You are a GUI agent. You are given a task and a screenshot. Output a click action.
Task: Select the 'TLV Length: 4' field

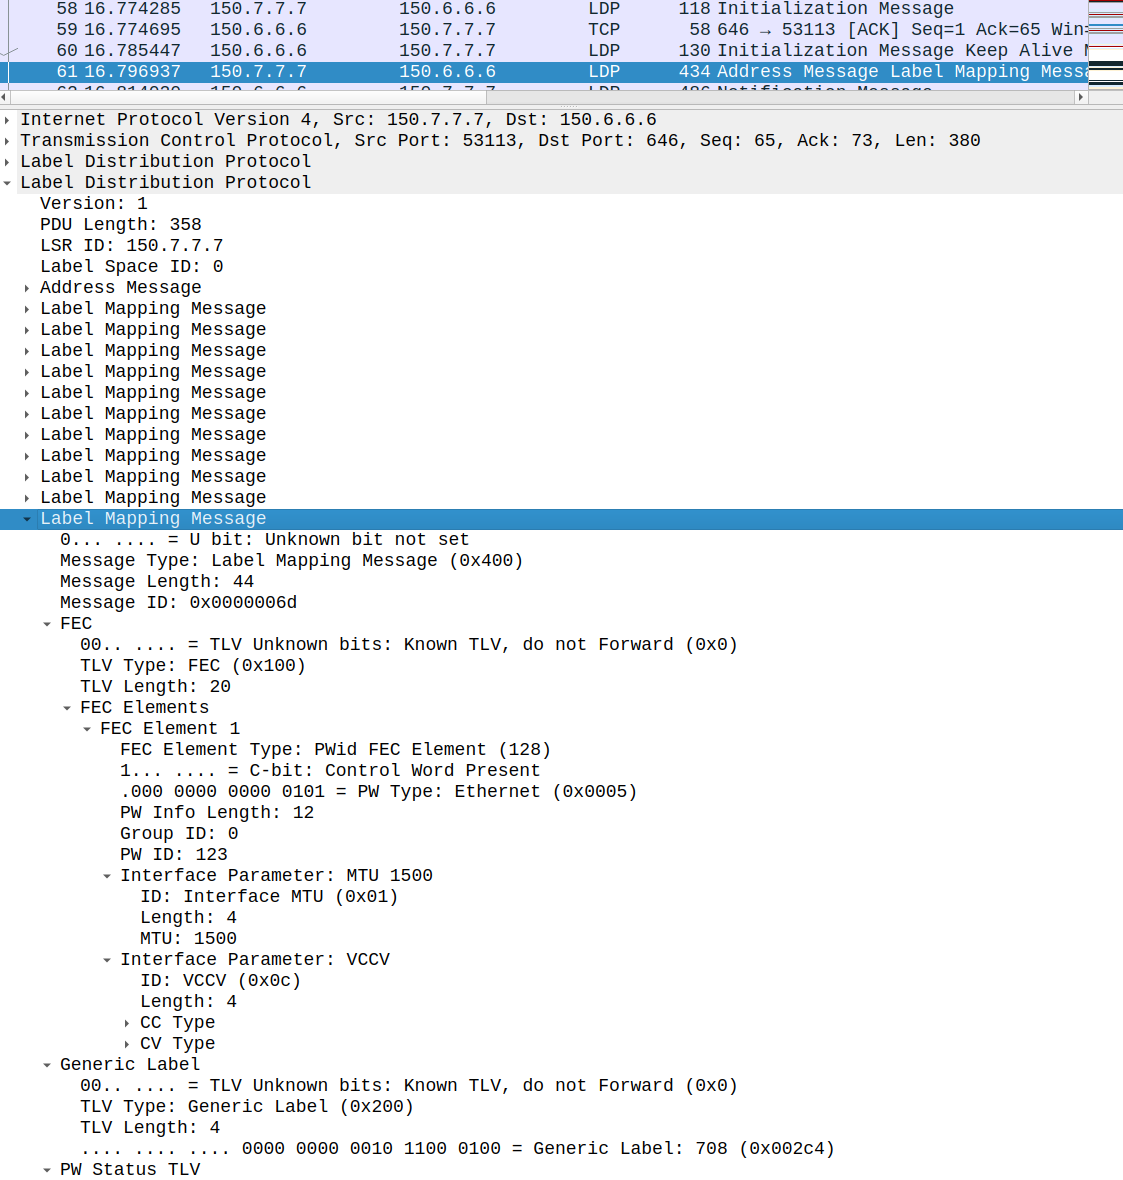pos(150,1129)
